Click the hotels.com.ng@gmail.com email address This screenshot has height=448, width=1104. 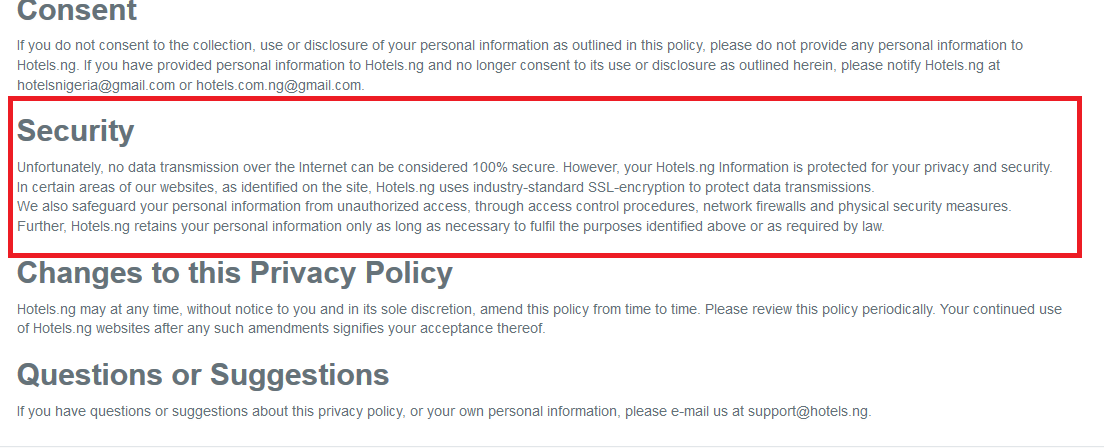click(280, 85)
